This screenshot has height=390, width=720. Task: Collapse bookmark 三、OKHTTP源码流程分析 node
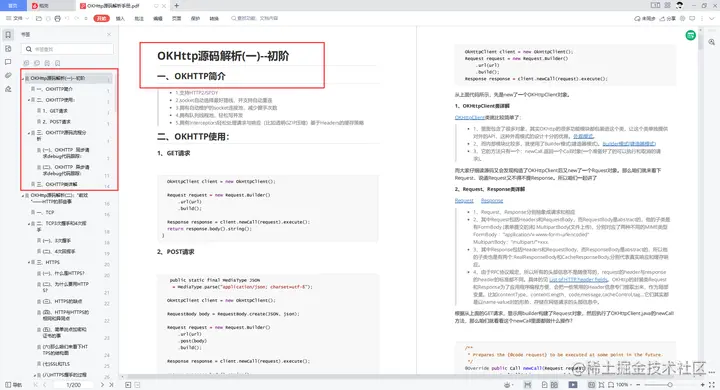pos(28,133)
